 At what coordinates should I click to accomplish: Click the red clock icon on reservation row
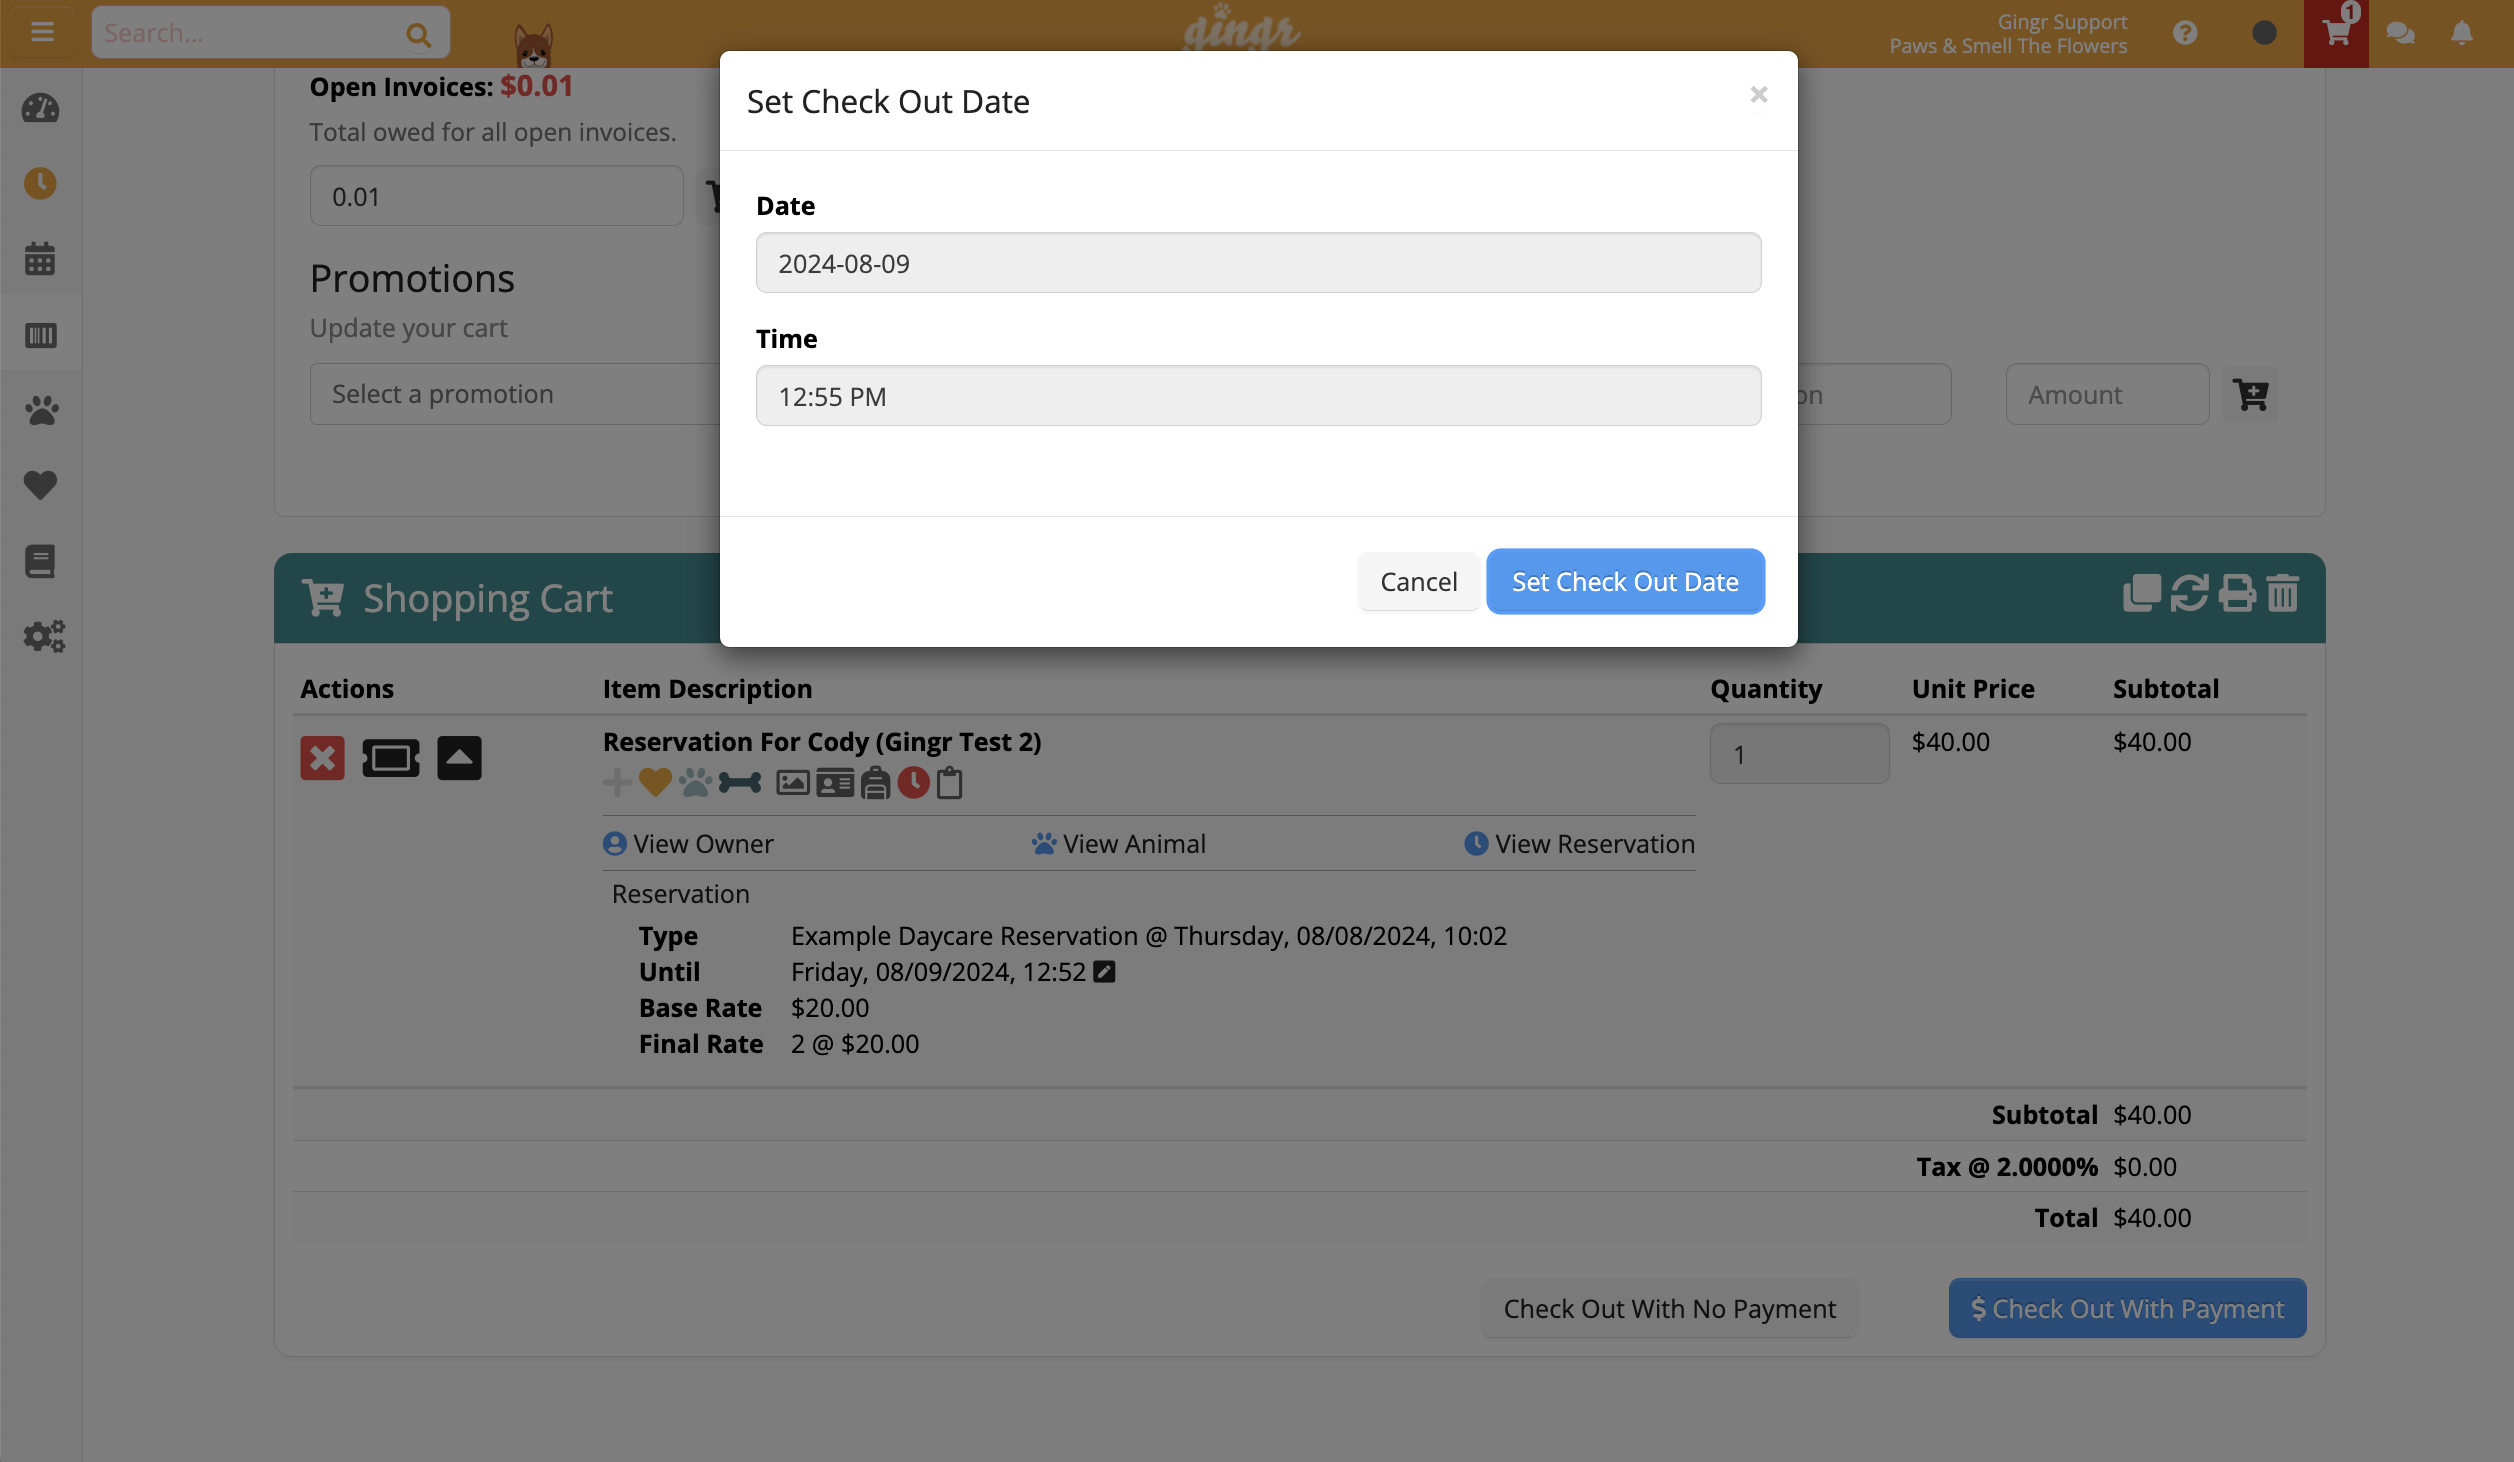tap(913, 782)
